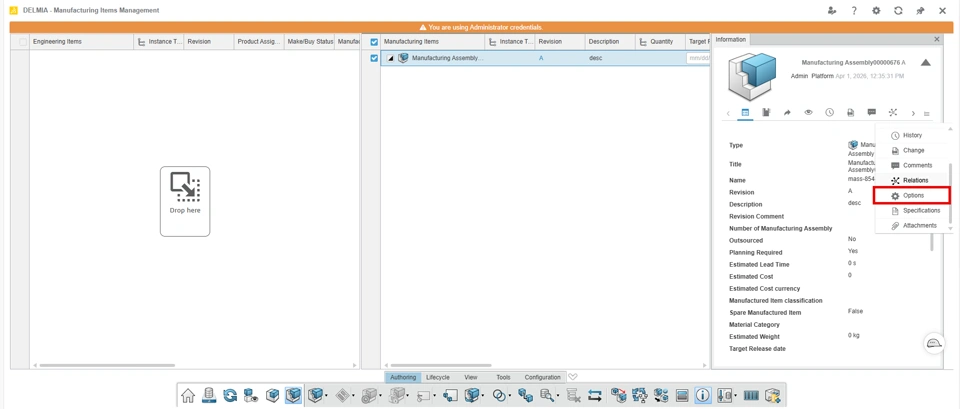960x409 pixels.
Task: Switch to the Authoring tab
Action: (x=403, y=377)
